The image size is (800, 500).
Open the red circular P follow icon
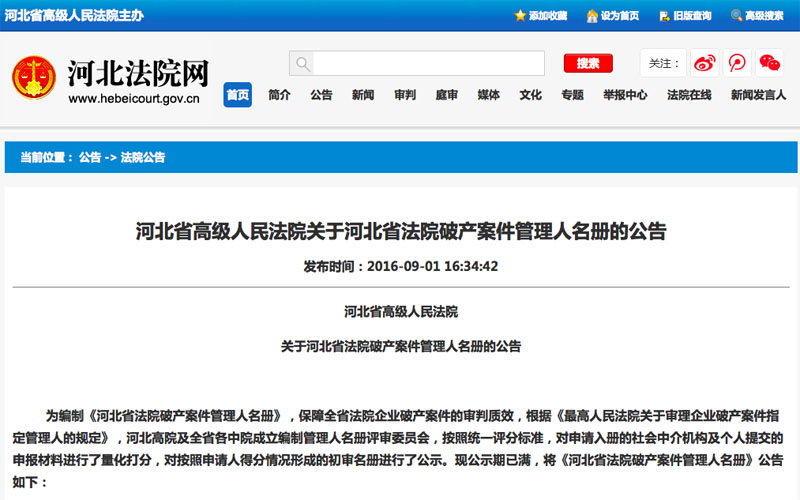click(737, 63)
